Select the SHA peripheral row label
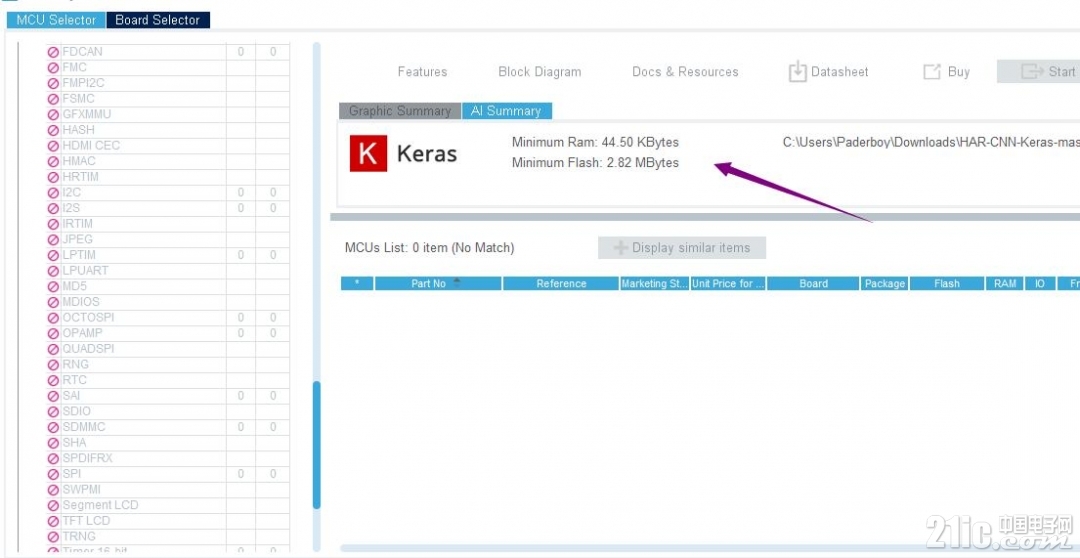1080x558 pixels. tap(74, 443)
